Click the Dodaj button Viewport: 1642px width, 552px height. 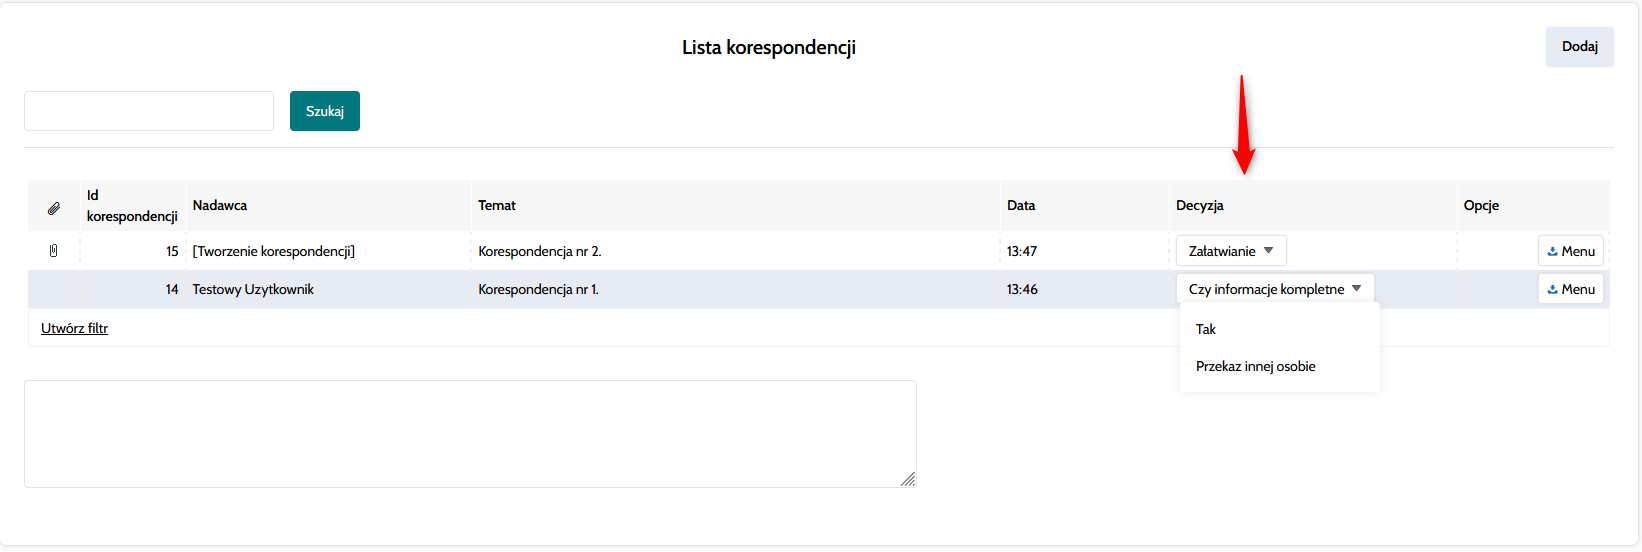[x=1579, y=47]
